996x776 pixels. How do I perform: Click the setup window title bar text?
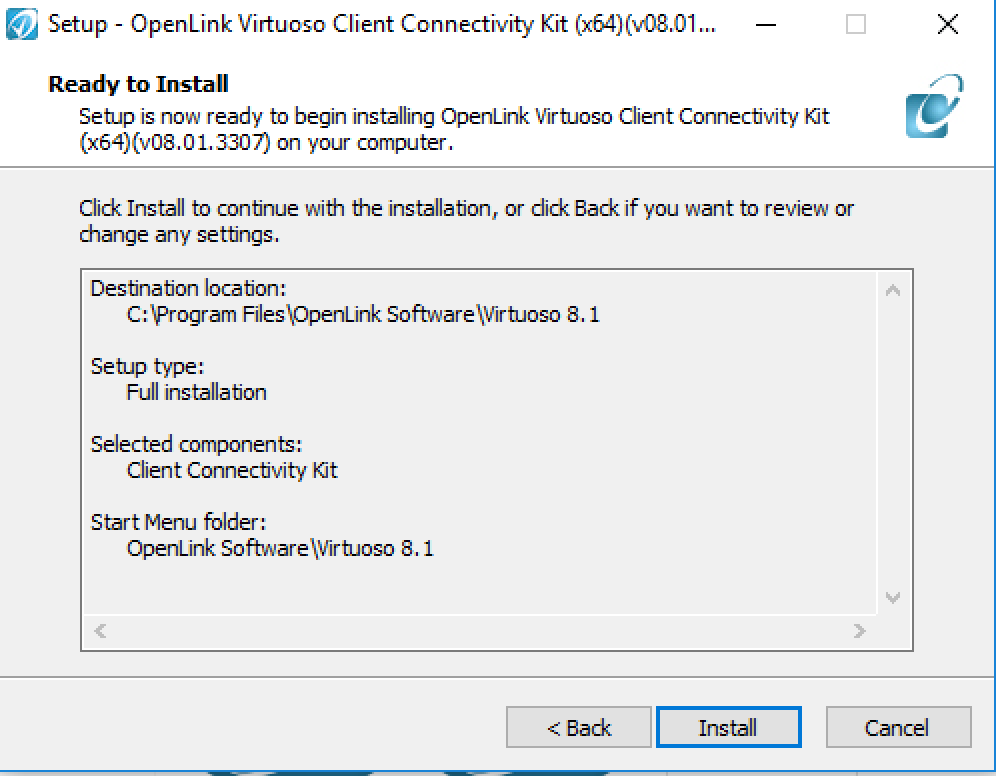(x=382, y=25)
